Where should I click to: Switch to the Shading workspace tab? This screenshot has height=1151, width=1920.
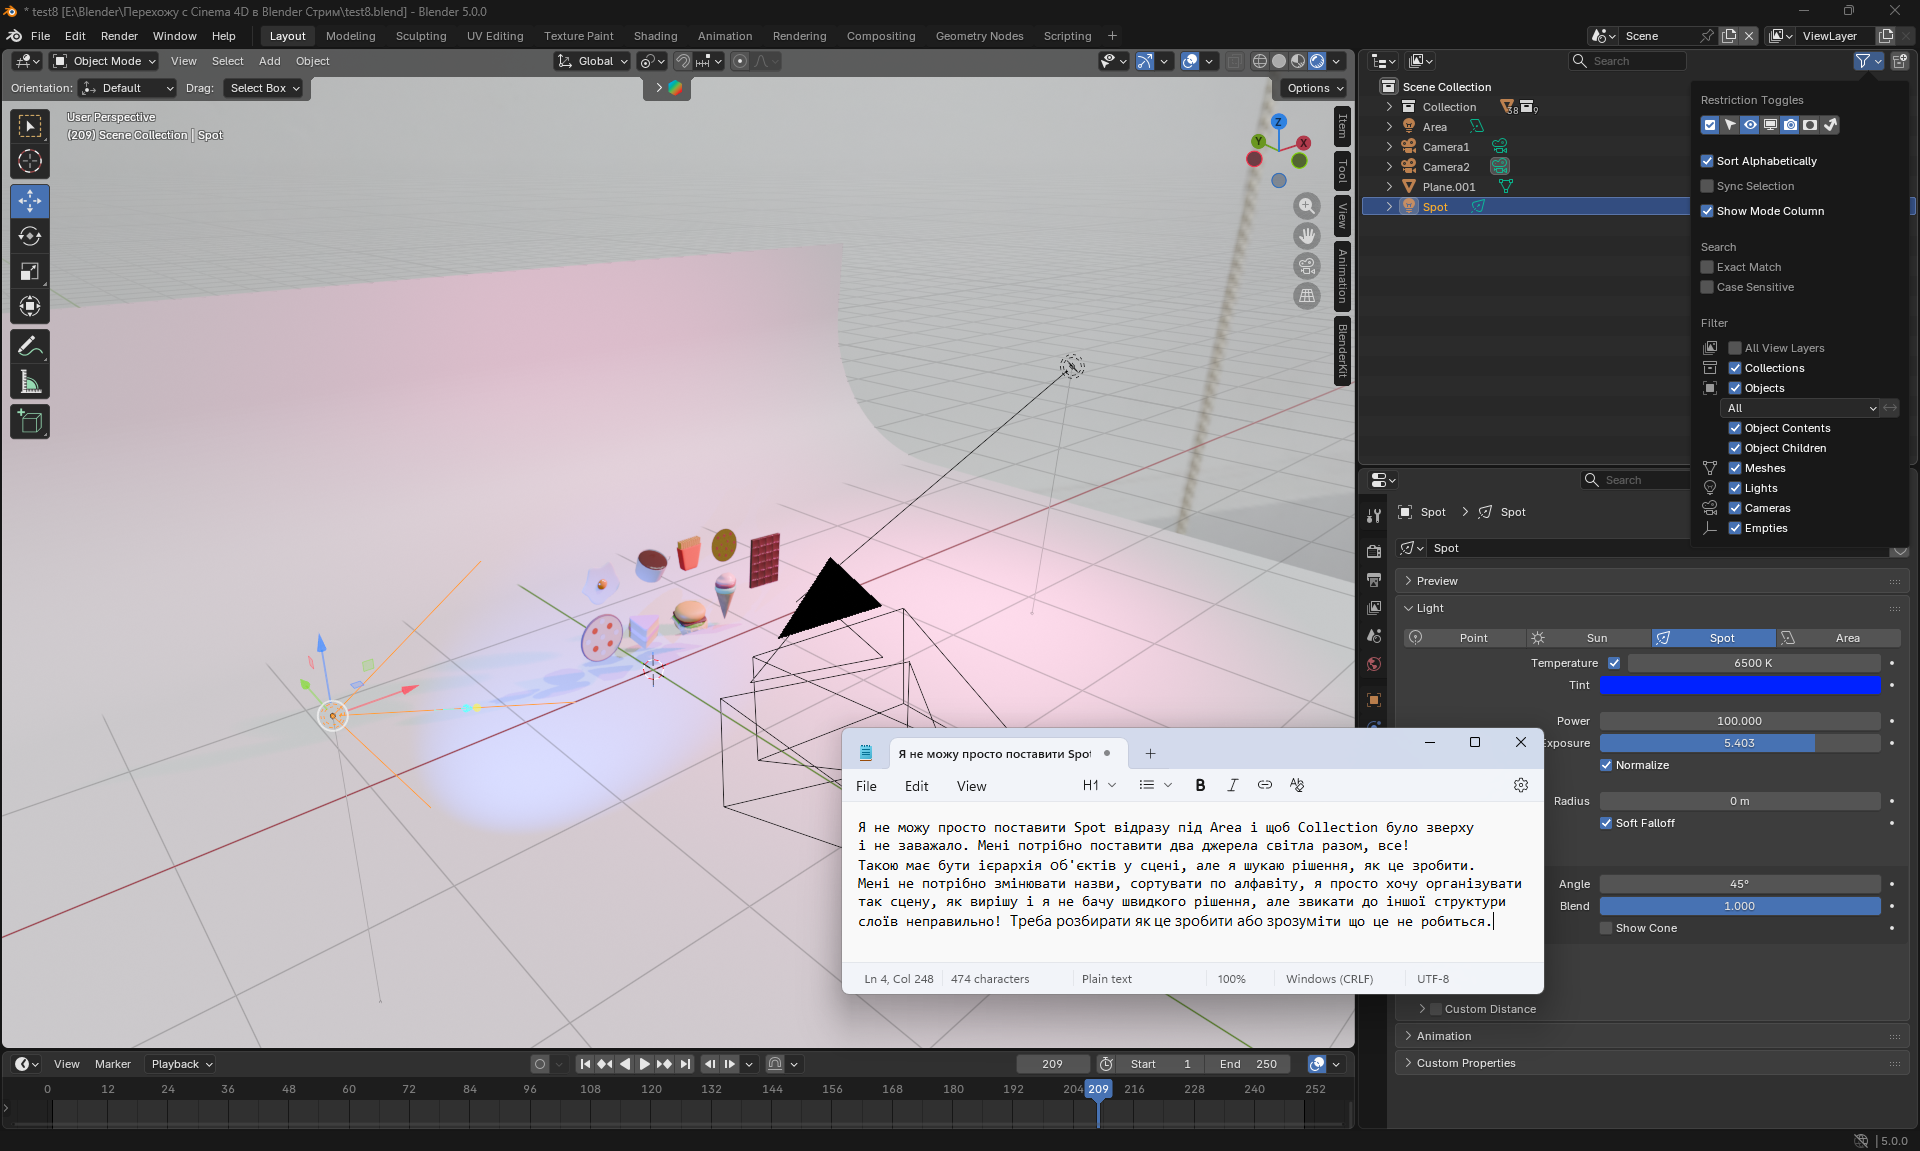pyautogui.click(x=655, y=36)
